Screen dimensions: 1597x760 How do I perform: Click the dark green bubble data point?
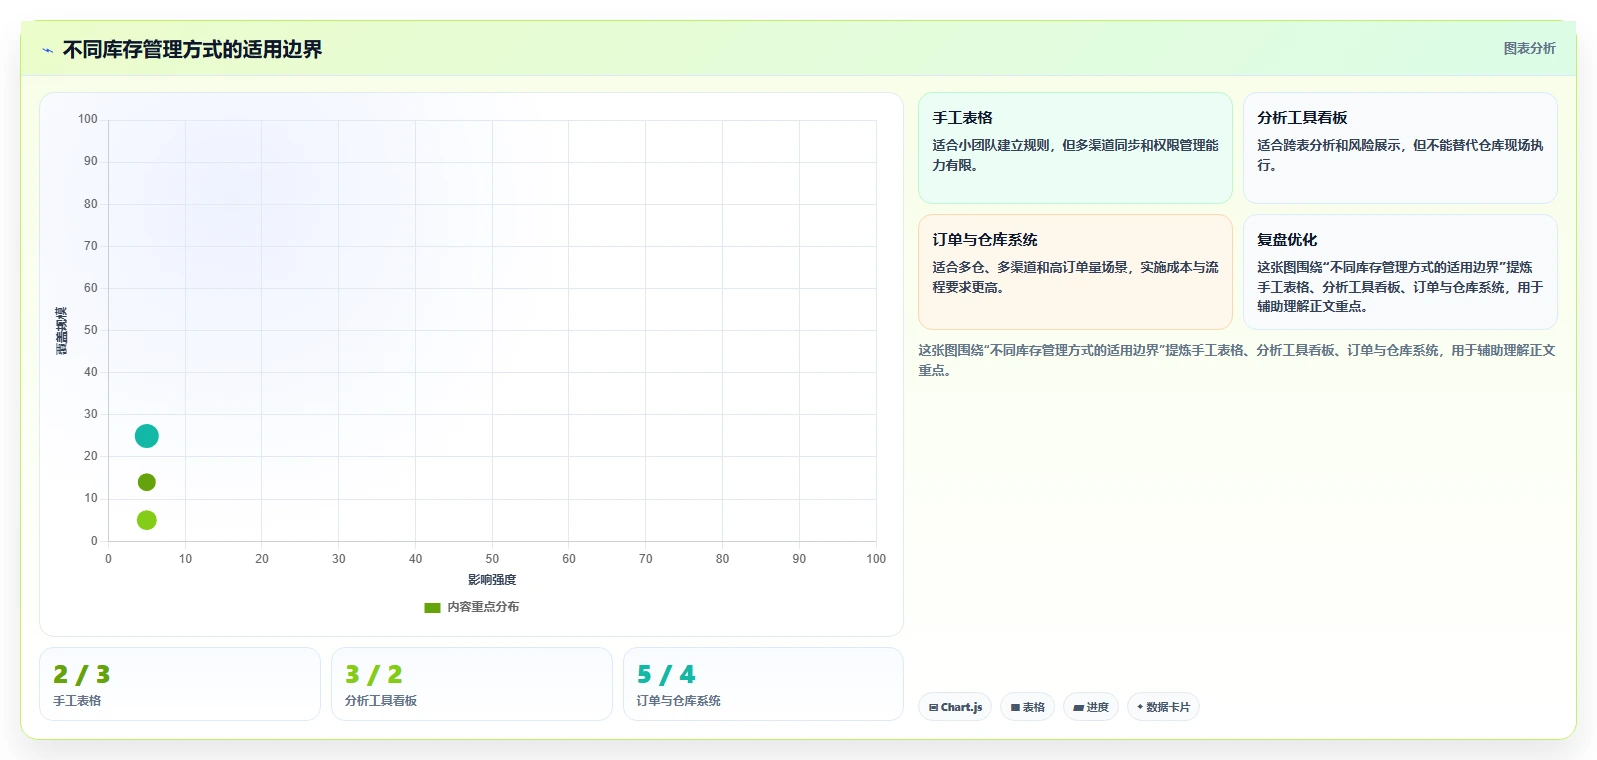tap(146, 482)
